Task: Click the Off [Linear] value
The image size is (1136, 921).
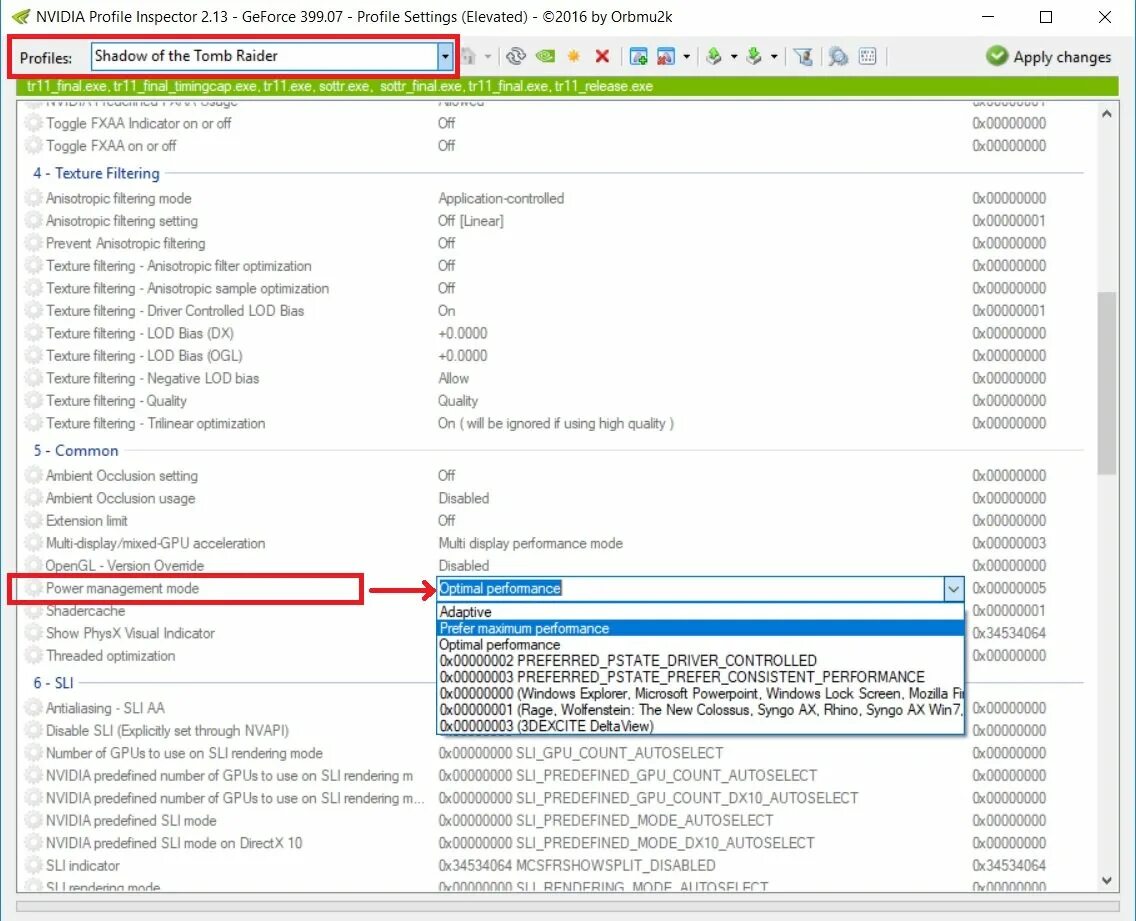Action: pos(470,220)
